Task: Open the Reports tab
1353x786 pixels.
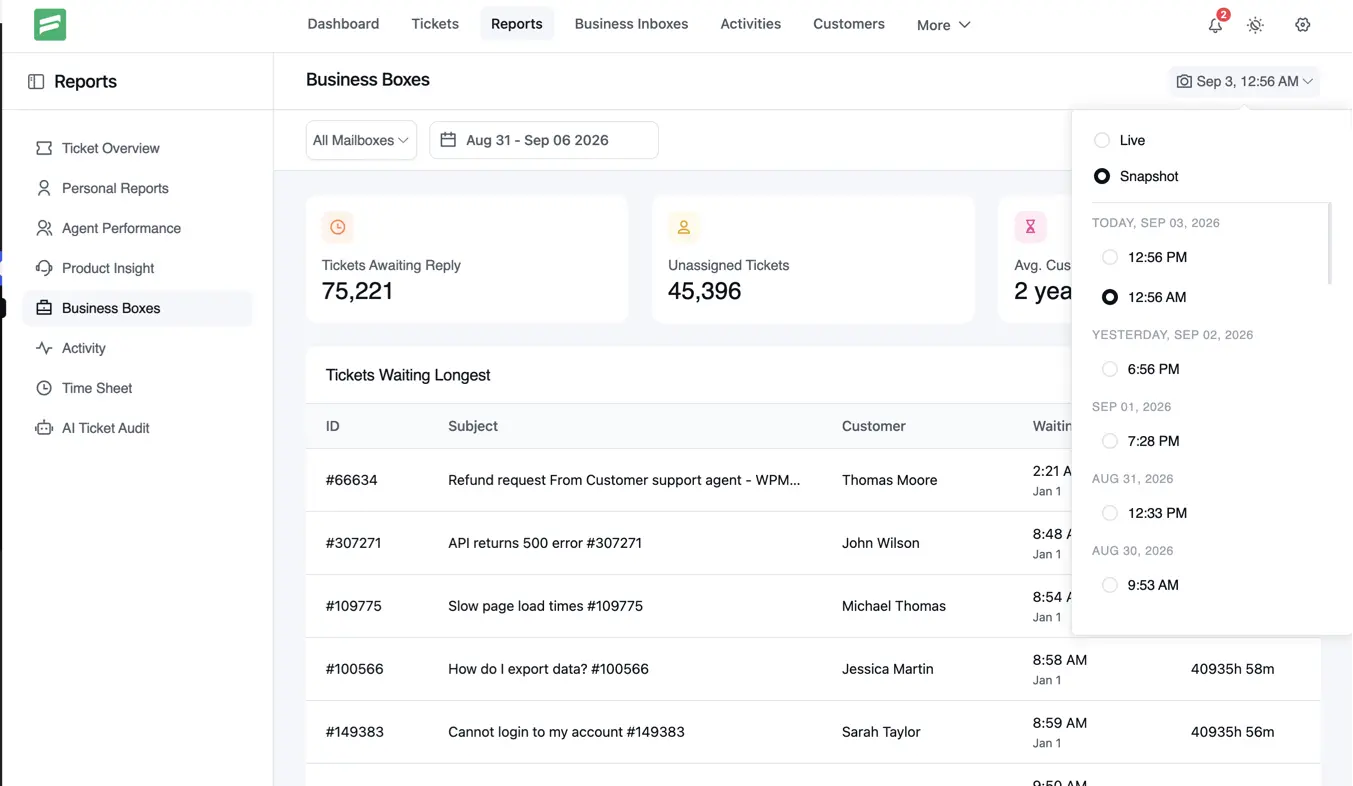Action: (517, 24)
